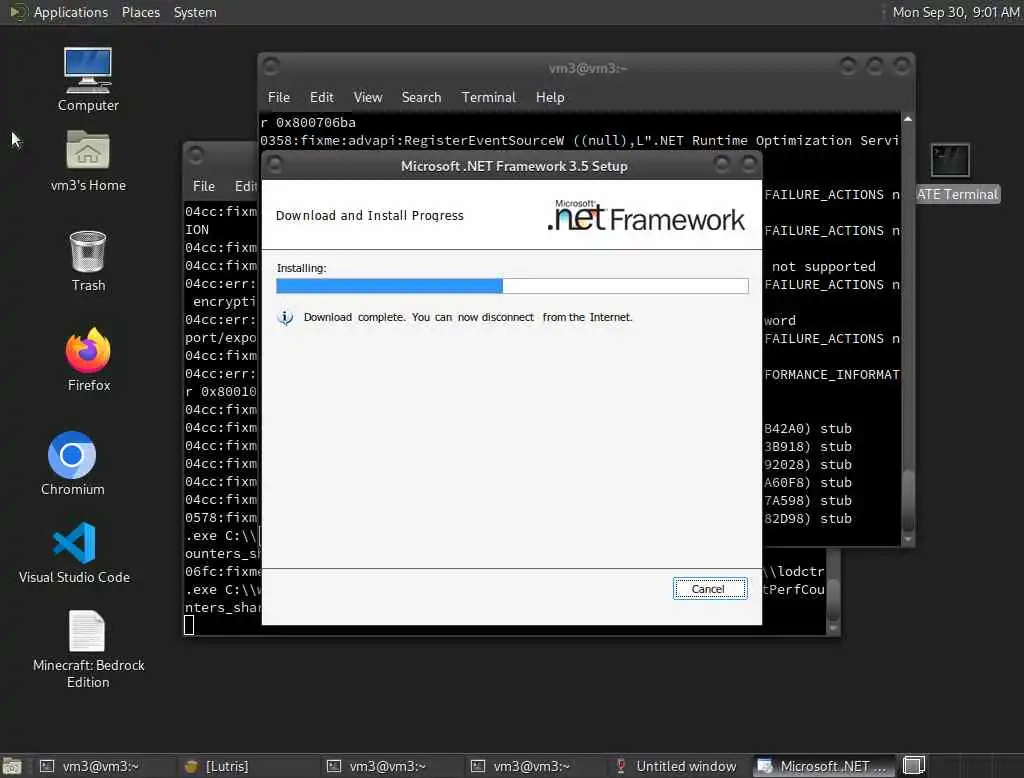The height and width of the screenshot is (778, 1024).
Task: Click window menu button of front terminal
Action: [271, 66]
